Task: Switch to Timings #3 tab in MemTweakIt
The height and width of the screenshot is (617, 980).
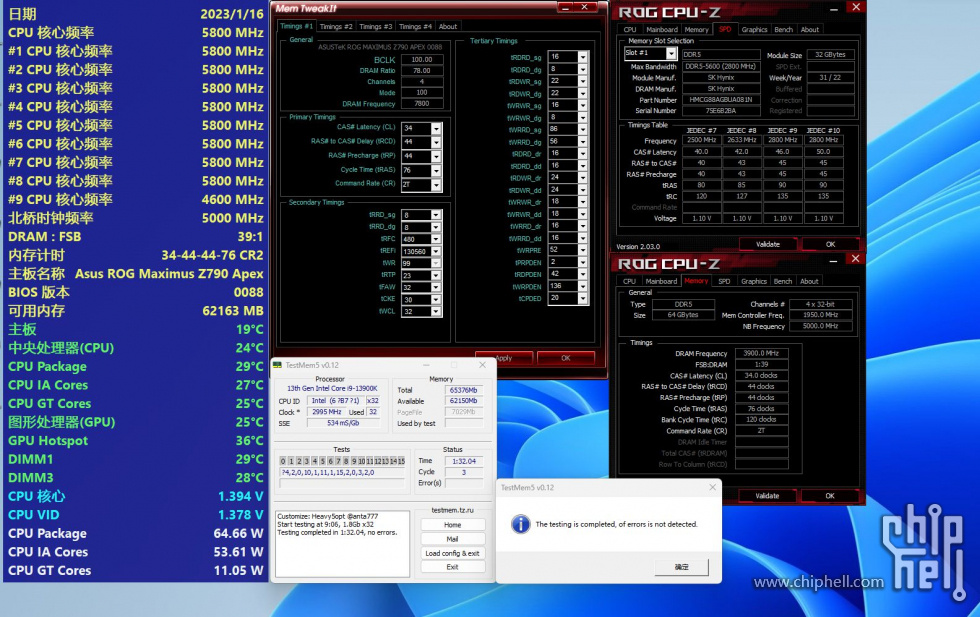Action: coord(376,26)
